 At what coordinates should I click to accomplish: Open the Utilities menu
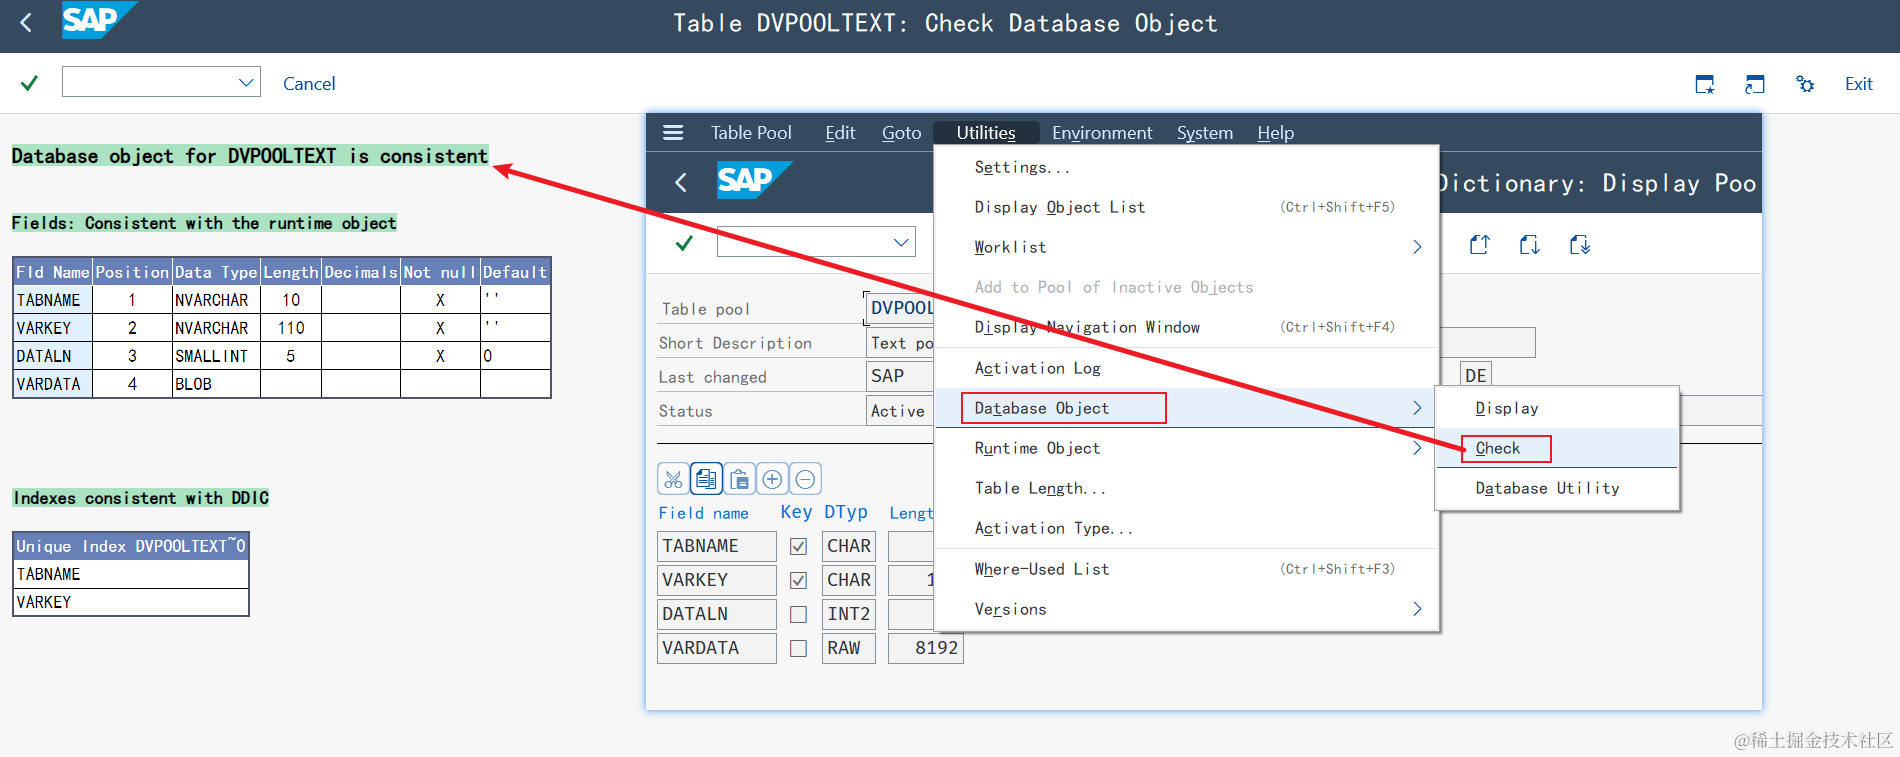coord(986,133)
